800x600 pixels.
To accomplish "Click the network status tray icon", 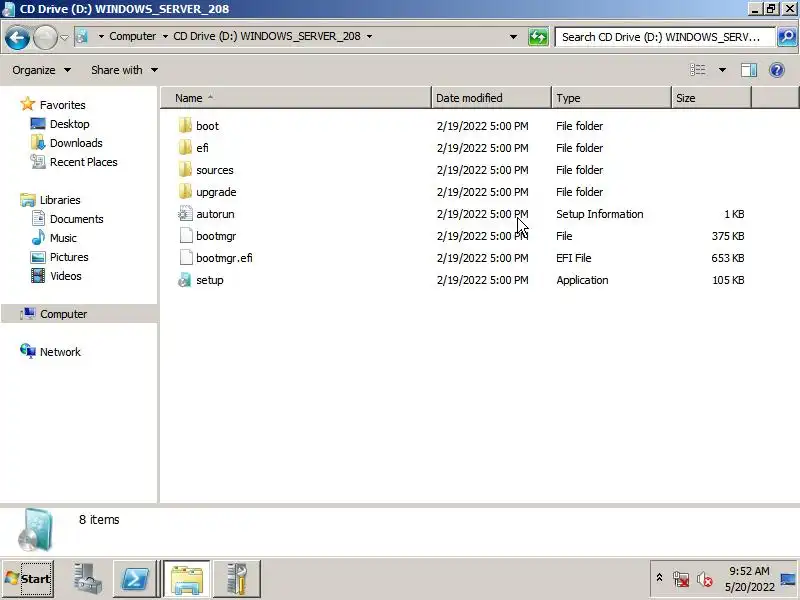I will point(681,579).
